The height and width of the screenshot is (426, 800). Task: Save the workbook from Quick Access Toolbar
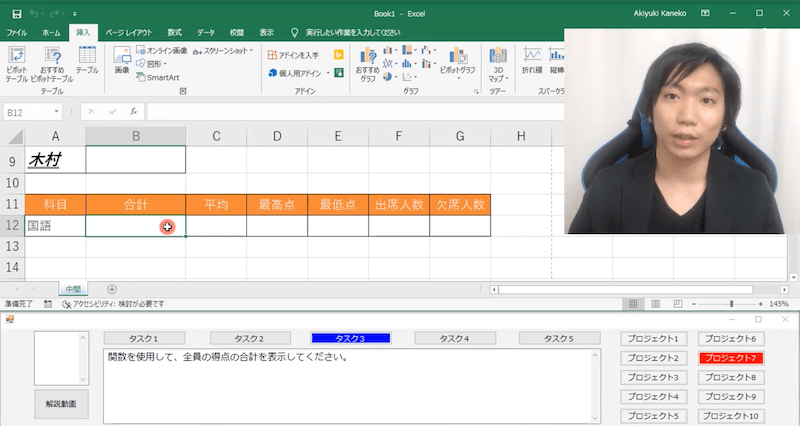click(x=17, y=14)
